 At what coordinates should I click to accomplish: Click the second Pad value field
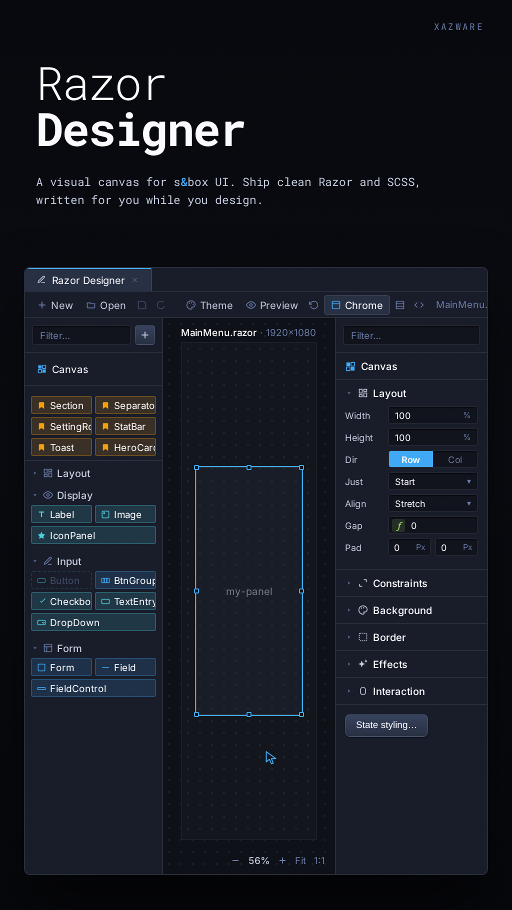tap(456, 548)
